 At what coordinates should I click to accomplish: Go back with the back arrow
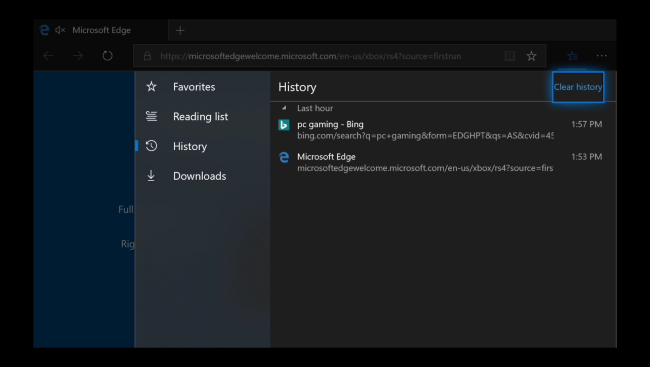pos(49,56)
